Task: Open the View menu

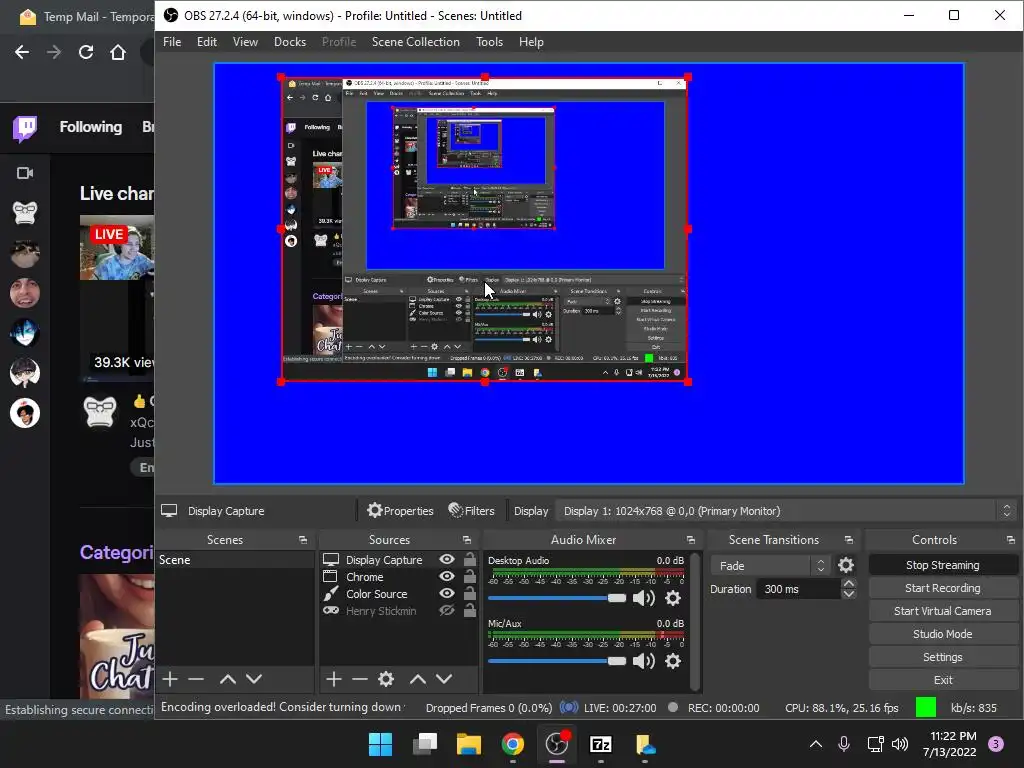Action: coord(246,42)
